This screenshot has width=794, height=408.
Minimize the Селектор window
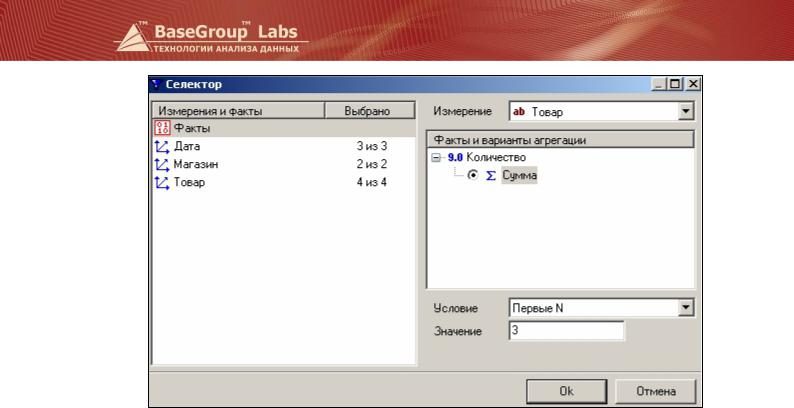pos(659,84)
